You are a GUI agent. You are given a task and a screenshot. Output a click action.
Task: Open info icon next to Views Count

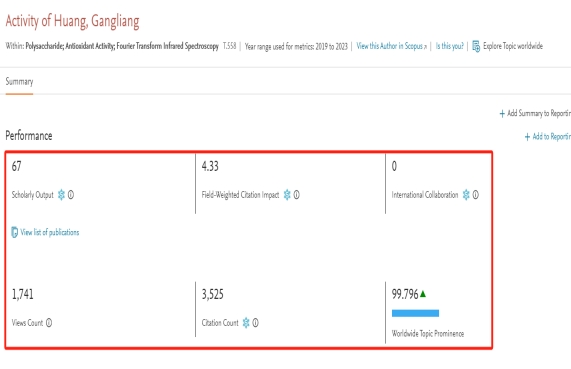[x=49, y=323]
